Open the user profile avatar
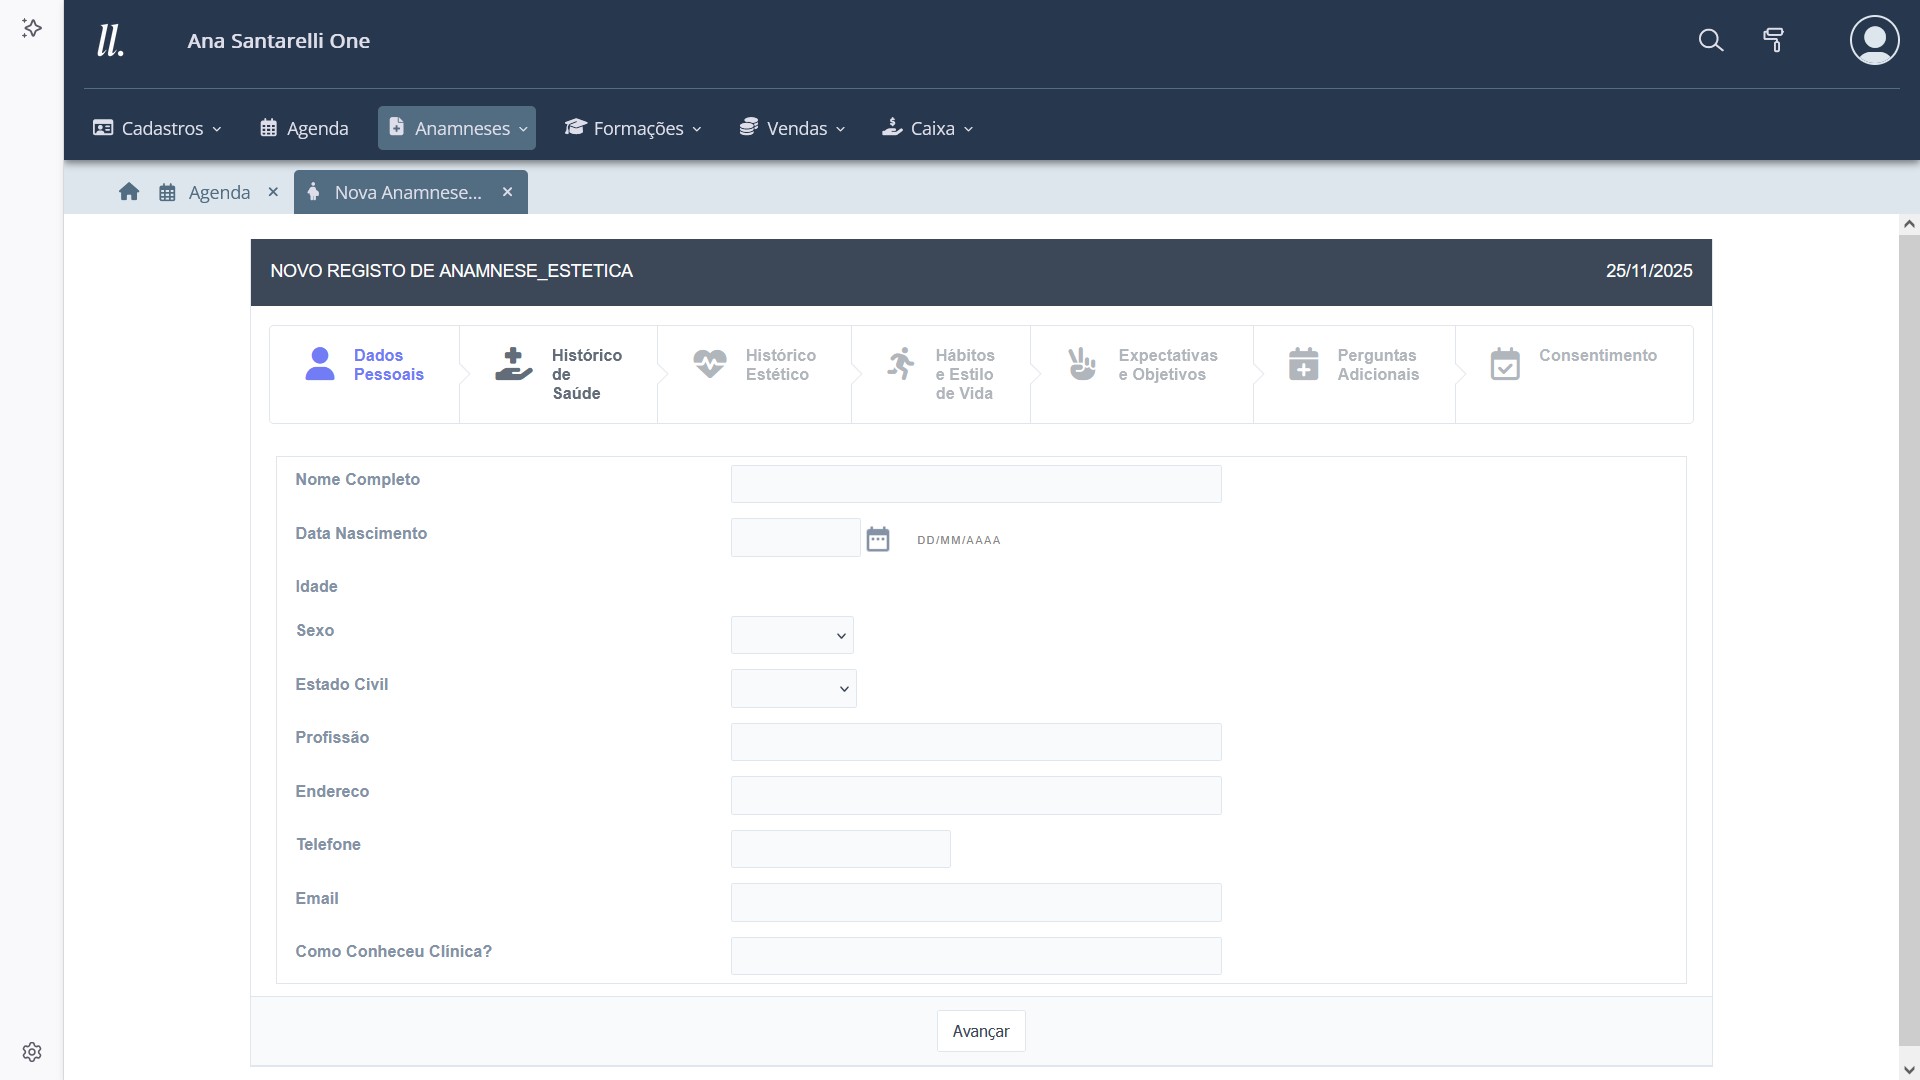The height and width of the screenshot is (1080, 1920). (1874, 41)
